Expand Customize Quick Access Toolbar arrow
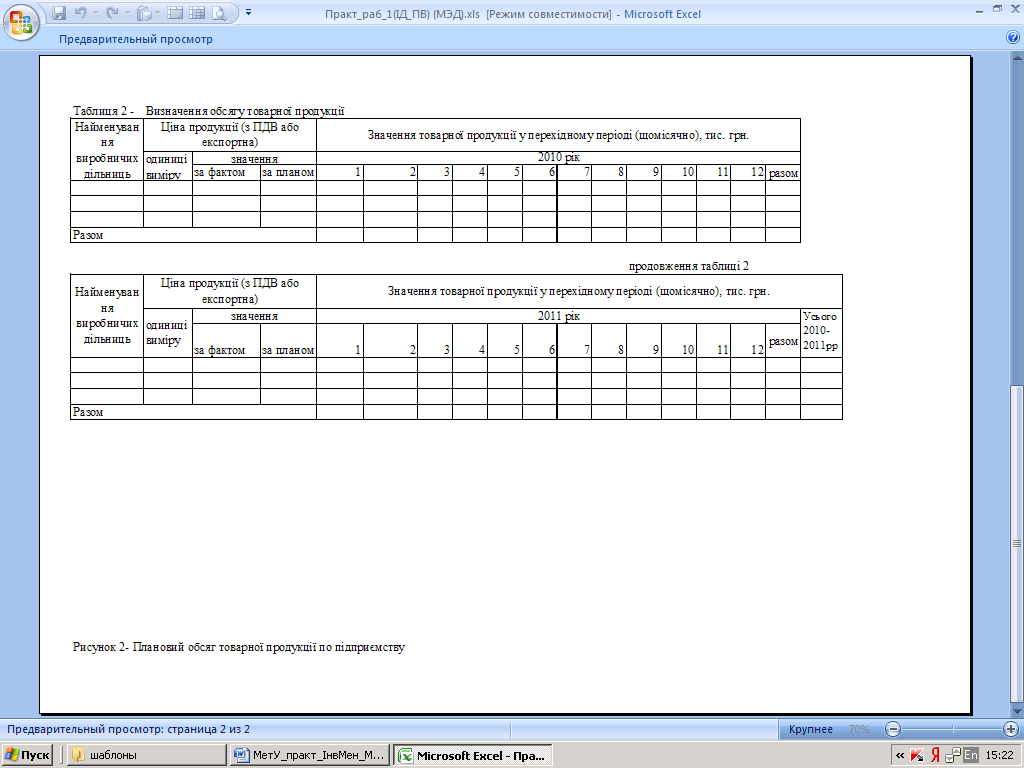 click(x=248, y=13)
